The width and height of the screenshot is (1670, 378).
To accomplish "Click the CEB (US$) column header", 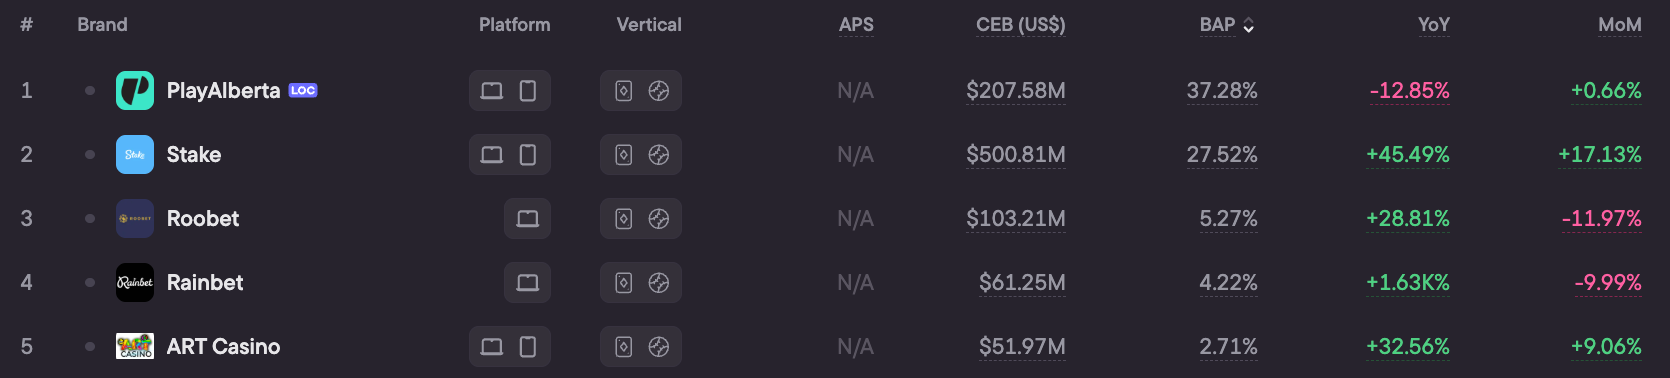I will coord(1021,25).
